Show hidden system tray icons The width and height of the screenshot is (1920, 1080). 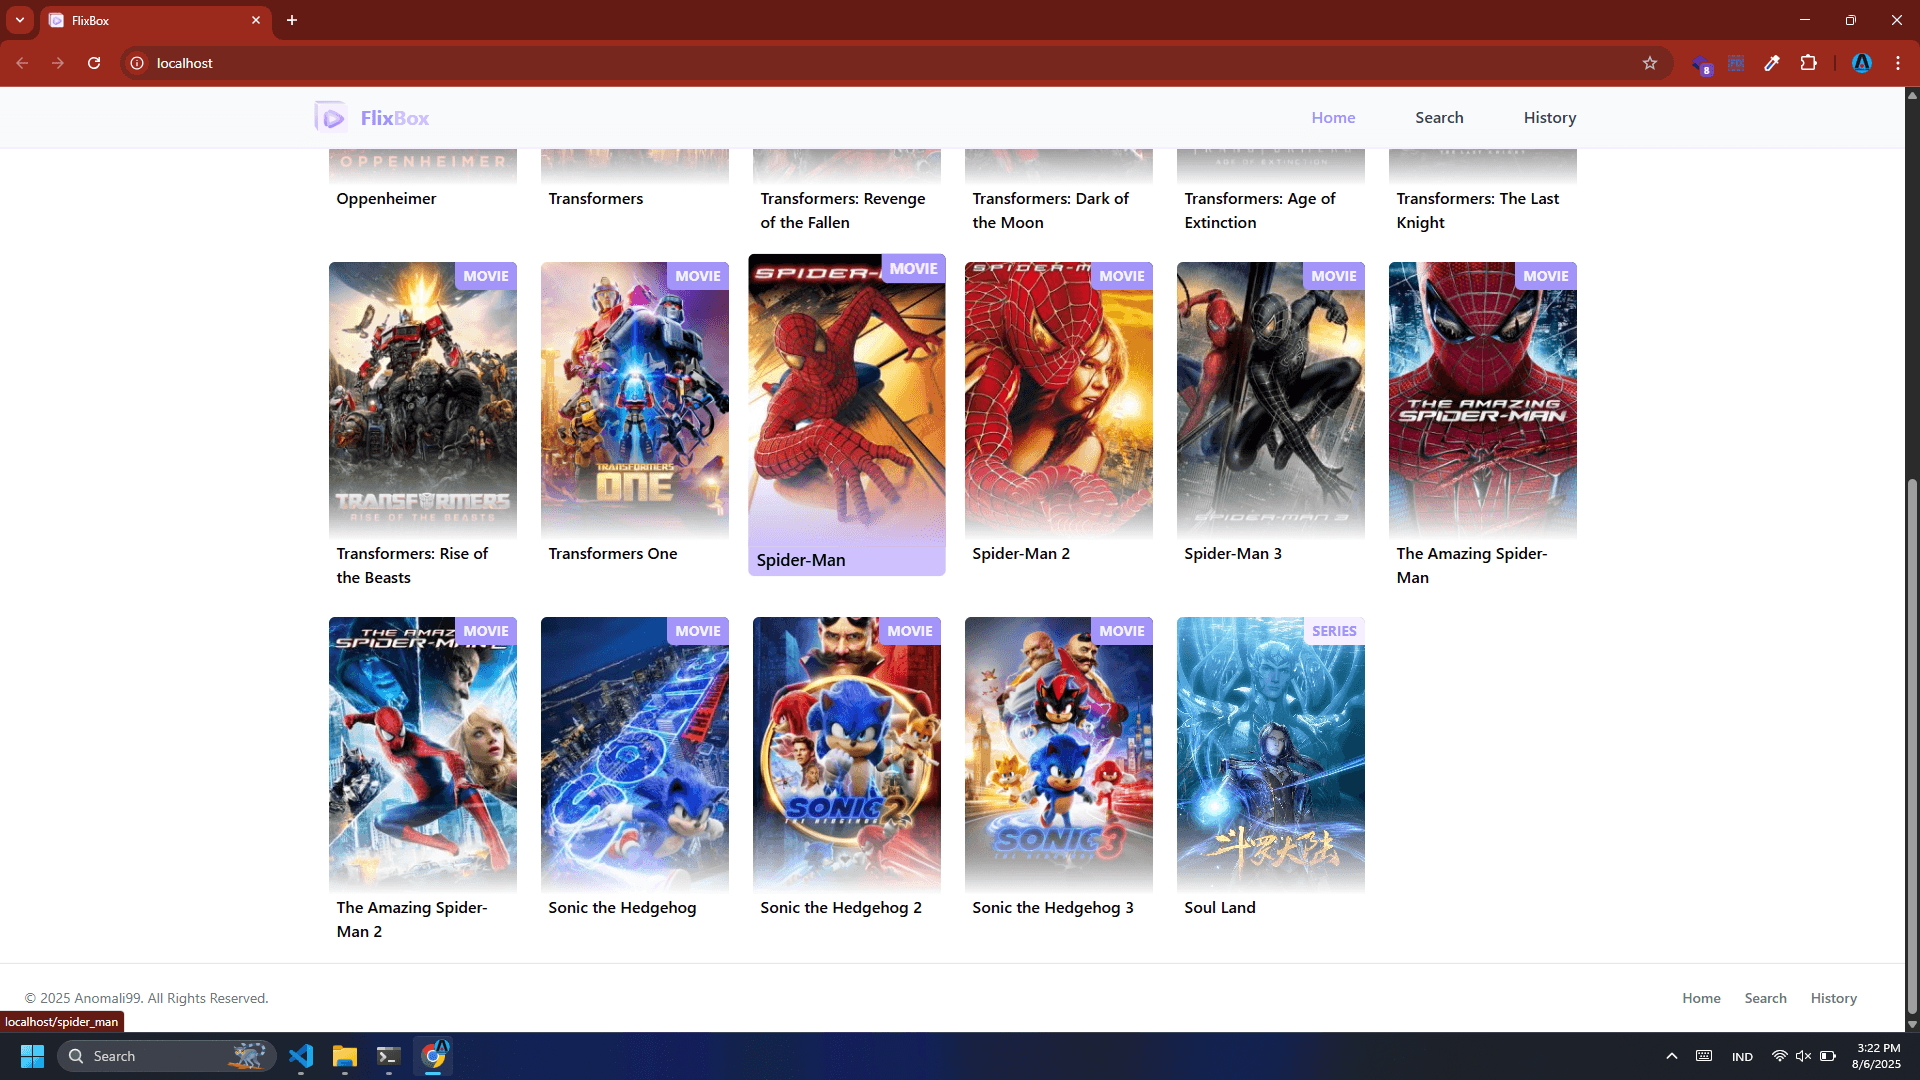coord(1672,1056)
